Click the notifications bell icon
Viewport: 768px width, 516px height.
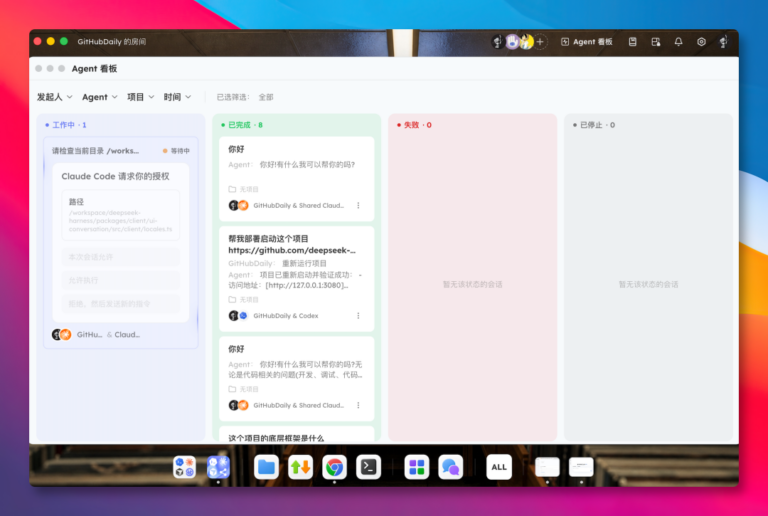coord(678,42)
